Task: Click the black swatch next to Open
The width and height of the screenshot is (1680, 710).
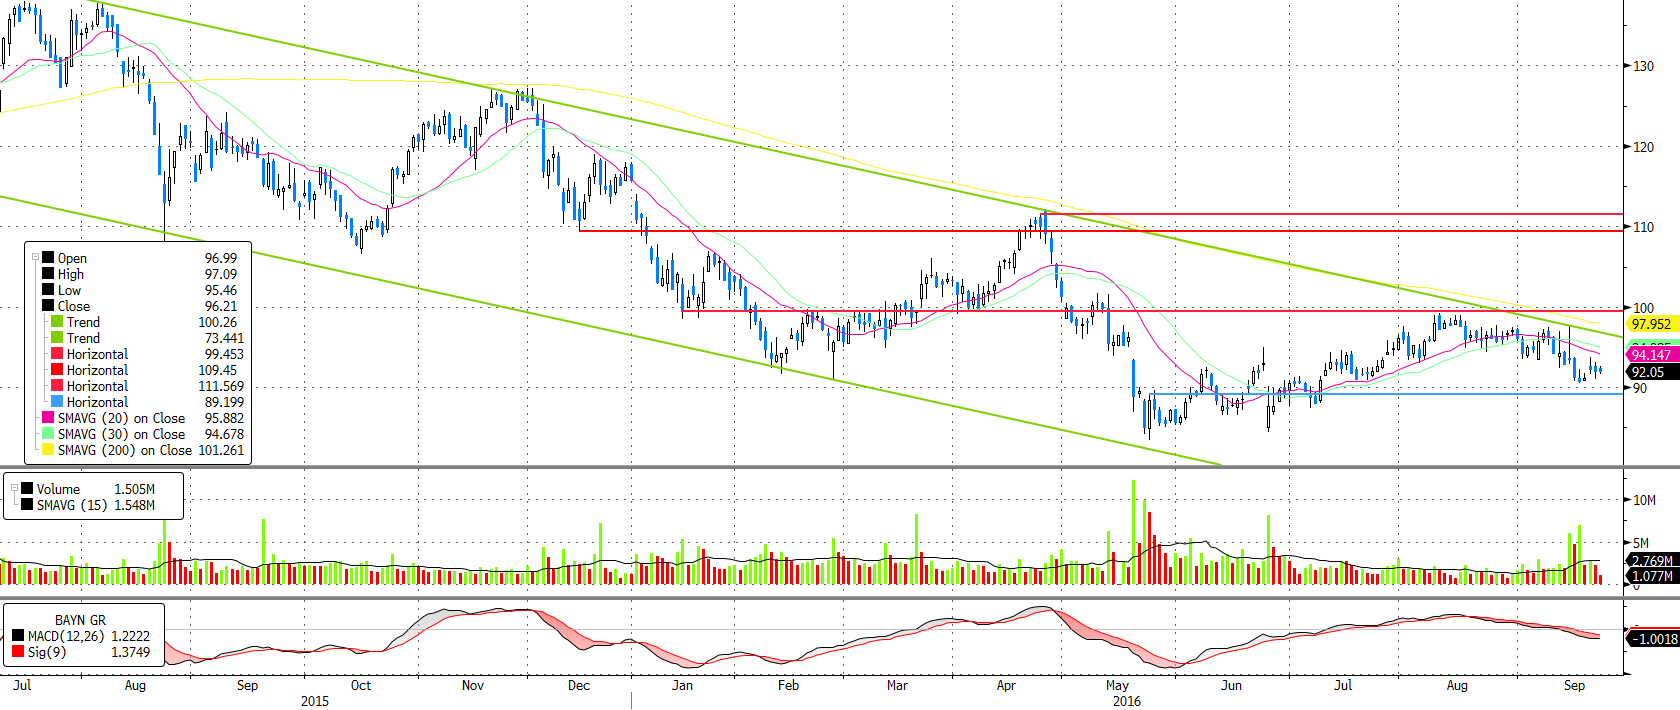Action: pyautogui.click(x=48, y=257)
